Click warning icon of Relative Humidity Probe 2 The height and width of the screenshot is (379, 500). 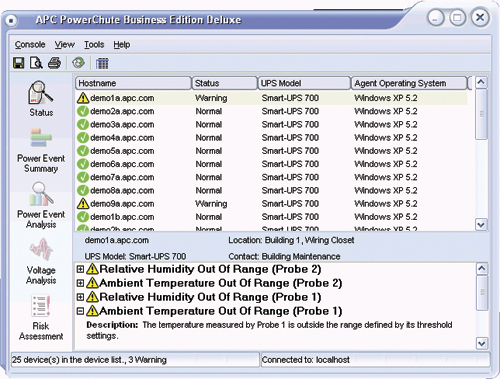coord(92,269)
